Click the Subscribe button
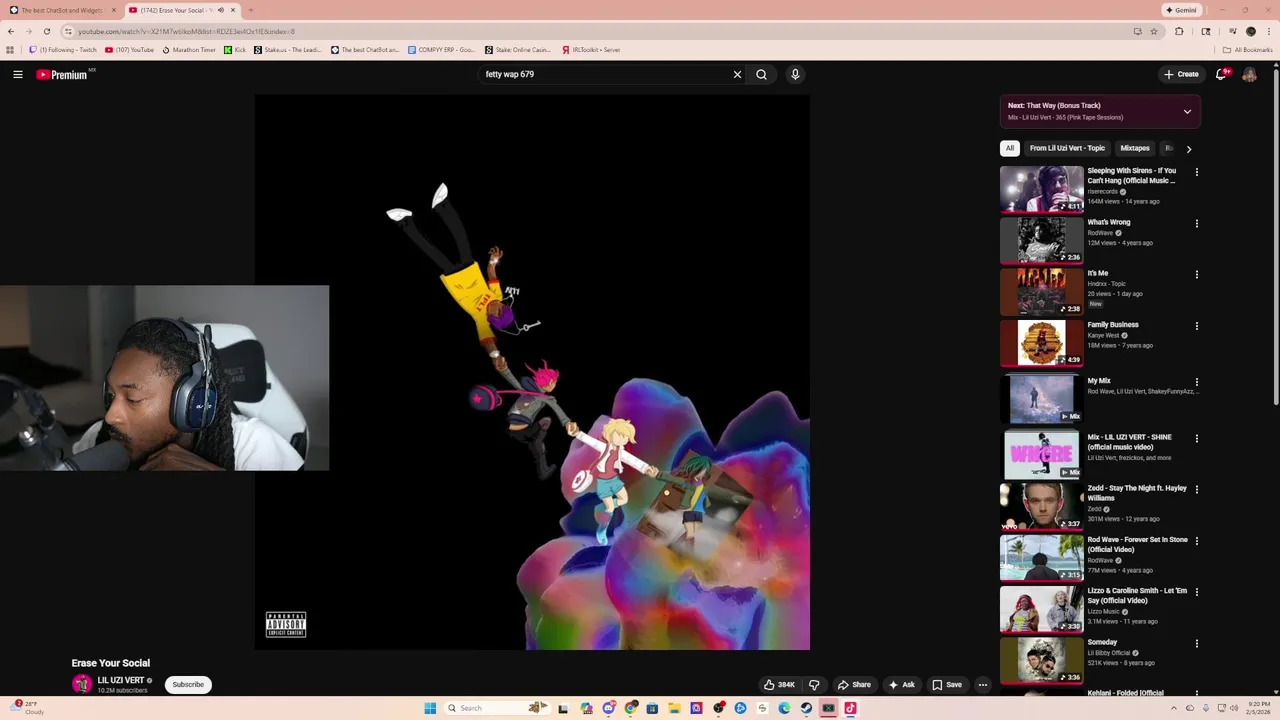Viewport: 1280px width, 720px height. tap(188, 685)
